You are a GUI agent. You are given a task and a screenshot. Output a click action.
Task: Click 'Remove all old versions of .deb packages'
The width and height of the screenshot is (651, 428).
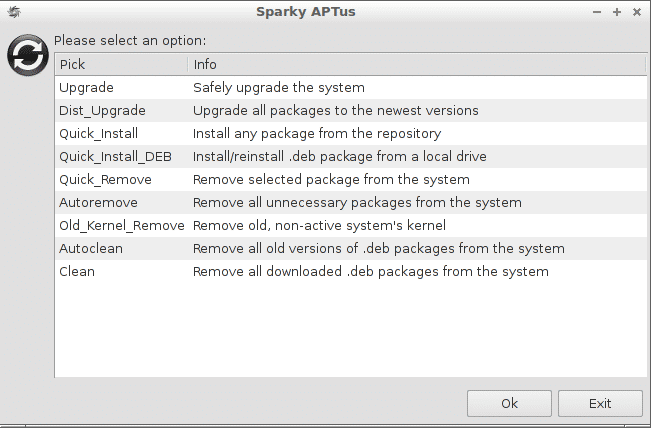[x=324, y=248]
